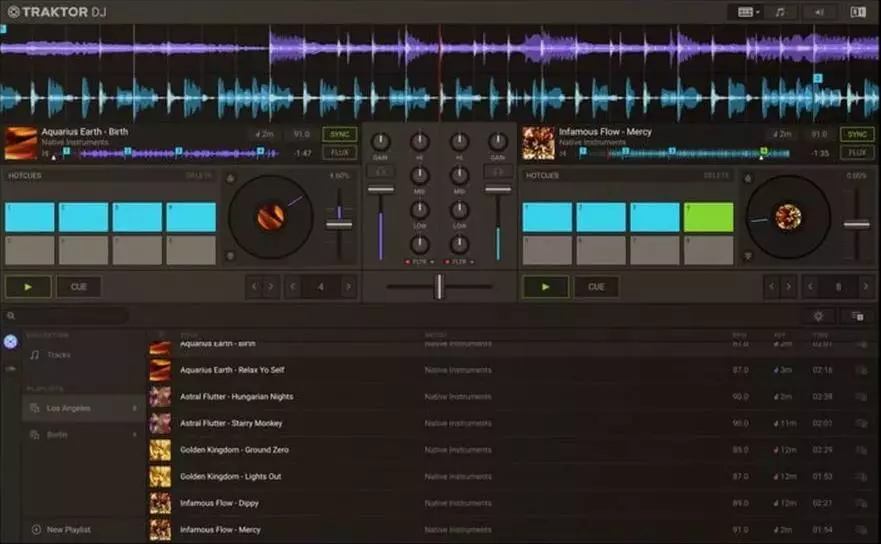
Task: Toggle FLUX on the Infamous Flow deck
Action: coord(857,152)
